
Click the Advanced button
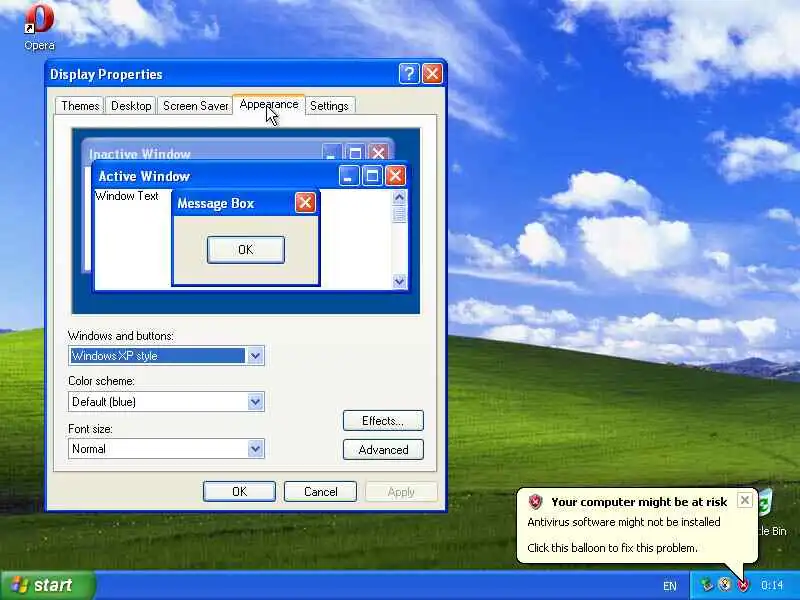(x=383, y=449)
